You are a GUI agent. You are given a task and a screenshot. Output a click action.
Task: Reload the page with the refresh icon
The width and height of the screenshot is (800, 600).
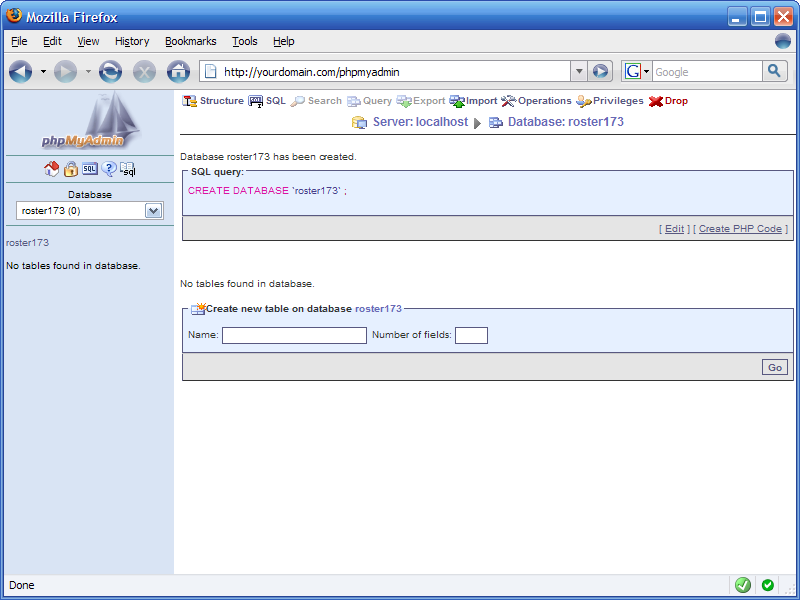pyautogui.click(x=110, y=72)
